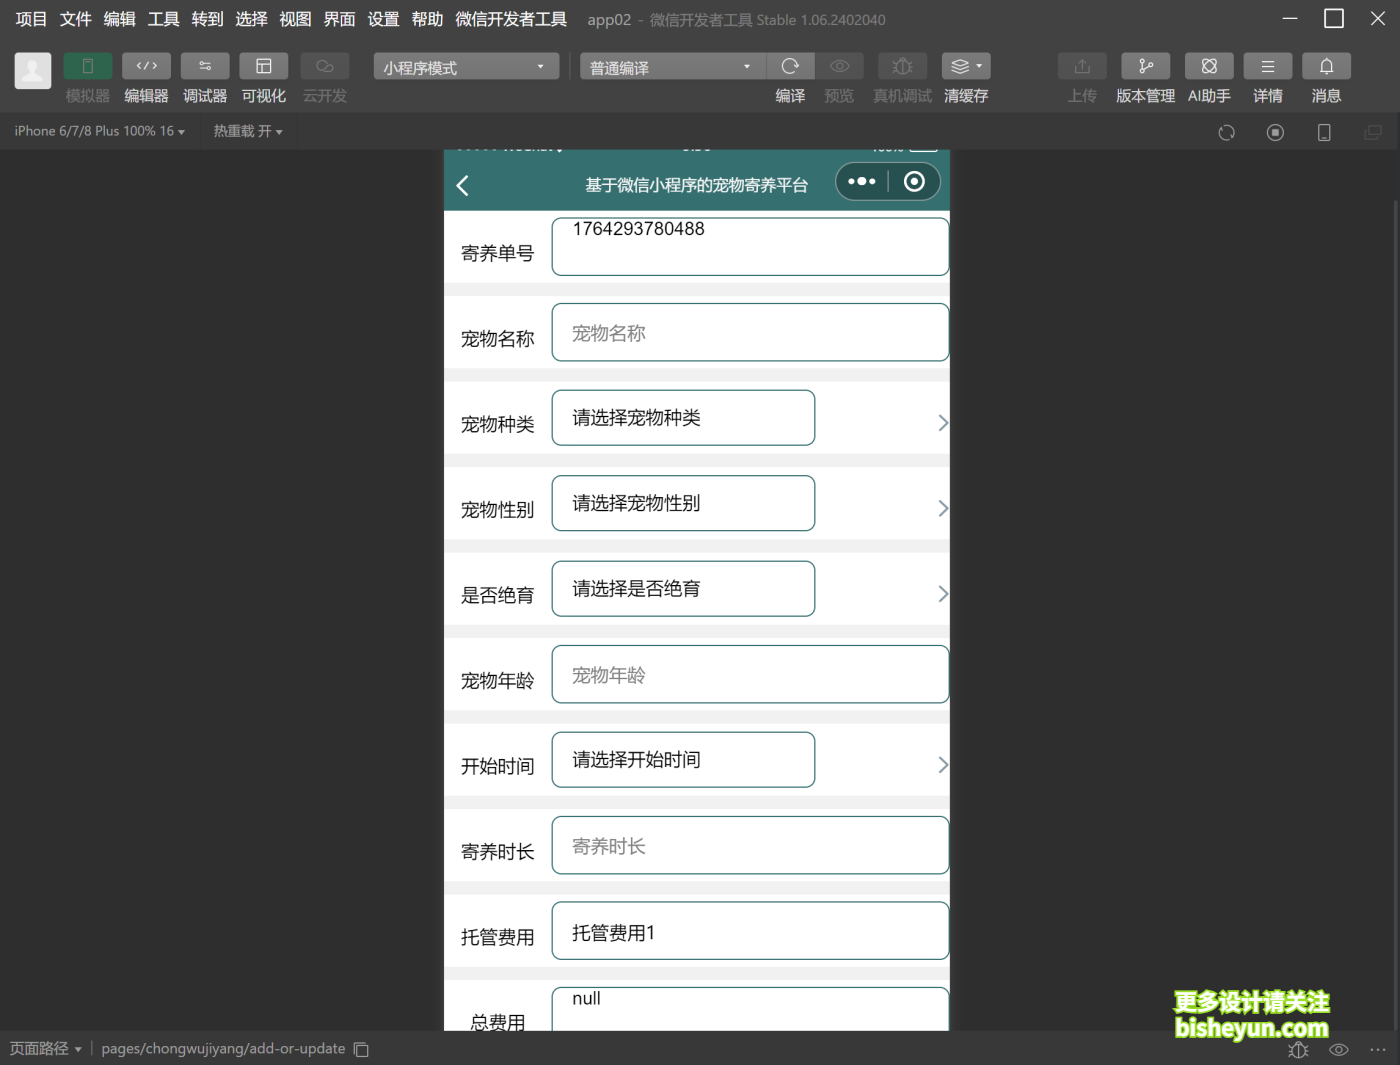Toggle the simulator panel button
The width and height of the screenshot is (1400, 1065).
click(x=87, y=66)
